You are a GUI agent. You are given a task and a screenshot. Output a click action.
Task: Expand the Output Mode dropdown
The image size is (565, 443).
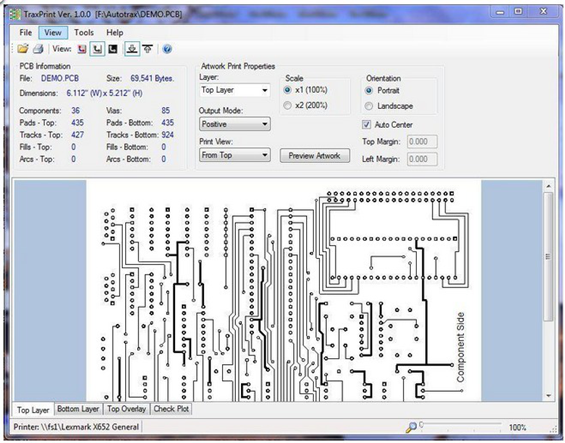coord(235,124)
